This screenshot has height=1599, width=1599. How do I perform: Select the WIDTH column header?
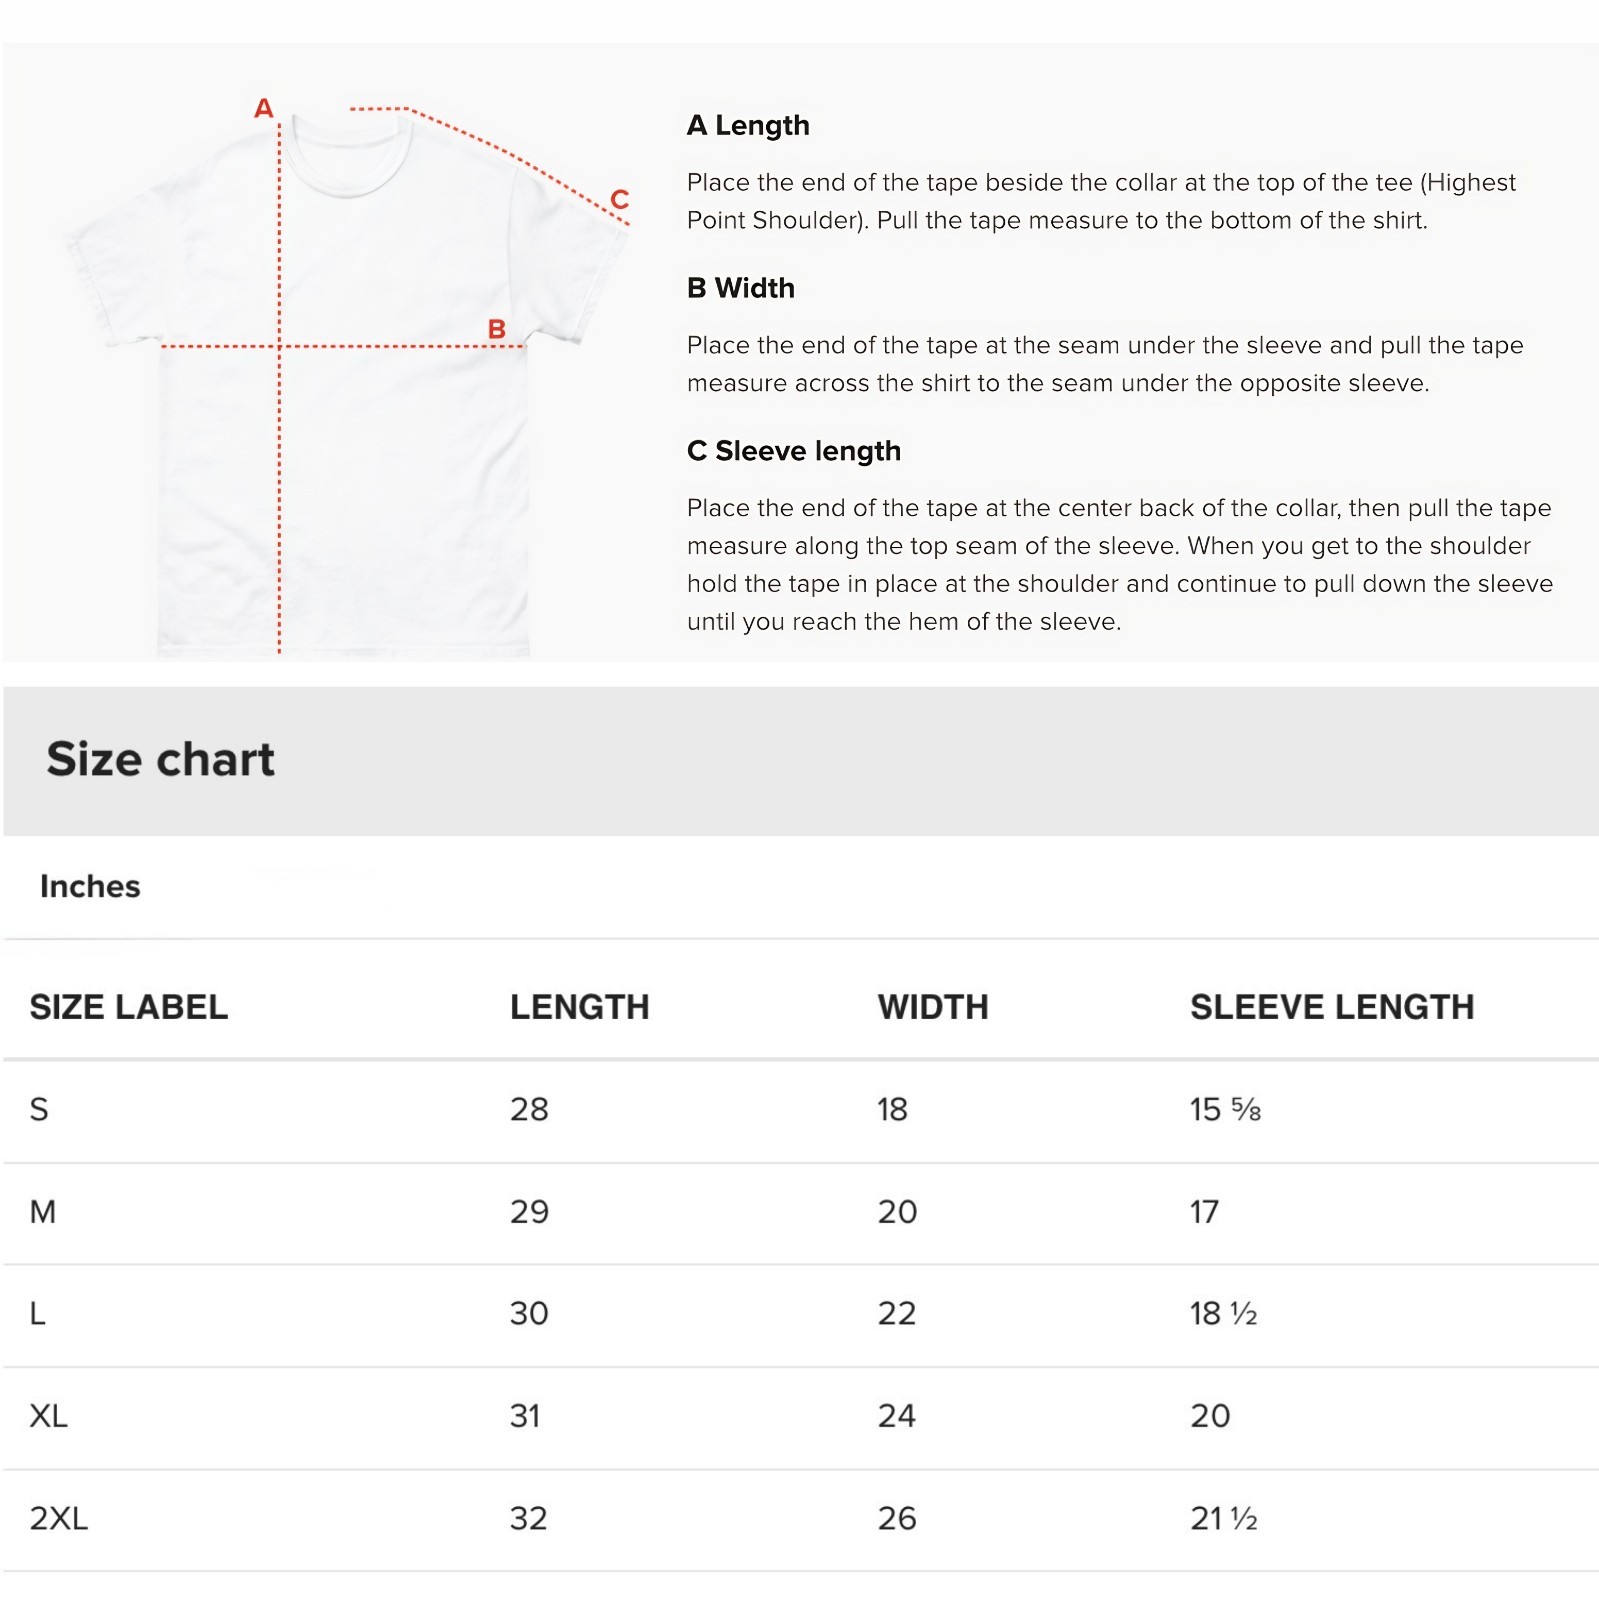(933, 1007)
